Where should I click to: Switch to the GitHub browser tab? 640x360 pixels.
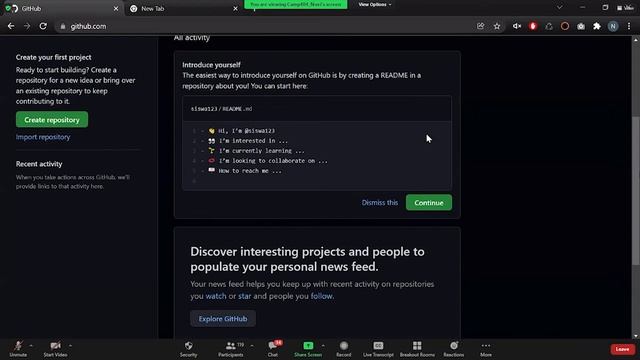(x=61, y=9)
